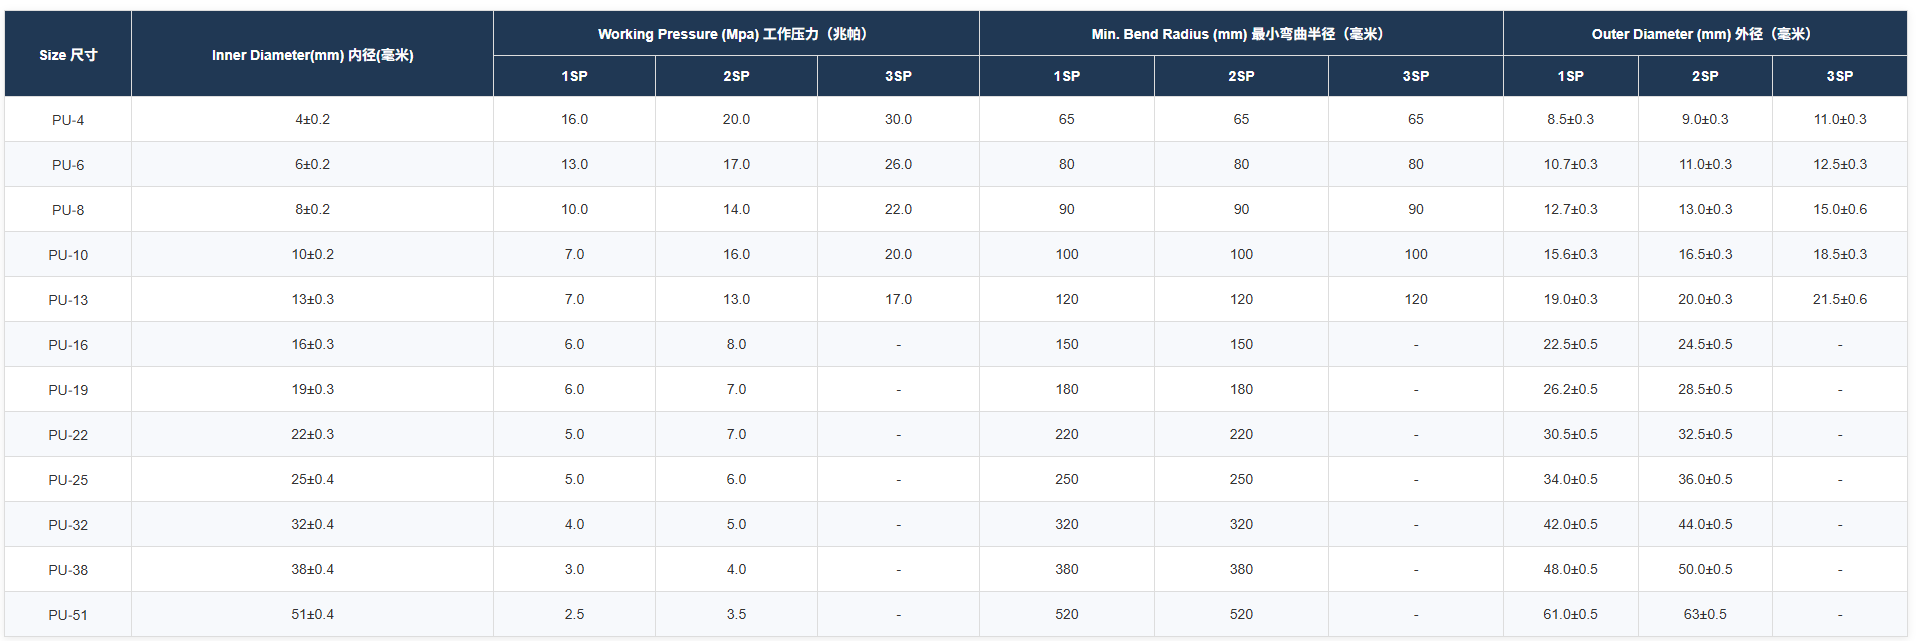Click the PU-4 size cell
The width and height of the screenshot is (1916, 641).
tap(68, 120)
